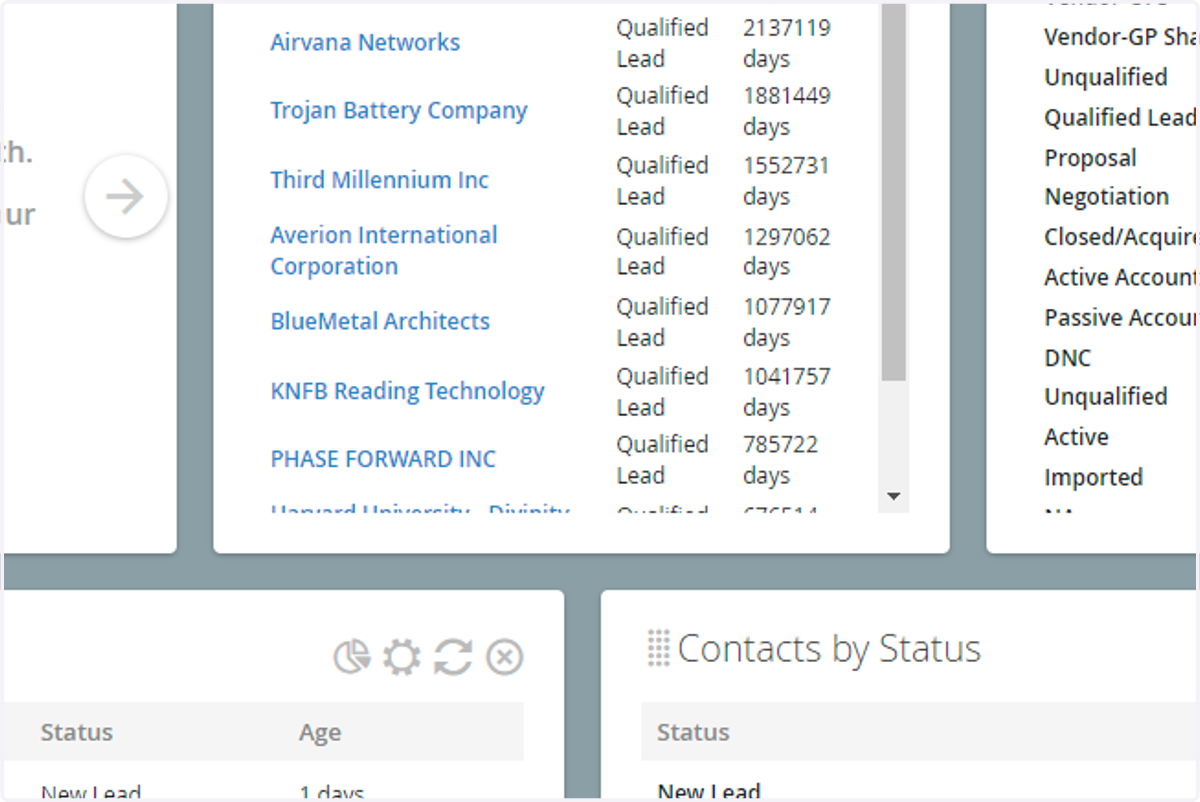
Task: Sort by Status column in left dashlet
Action: pos(77,732)
